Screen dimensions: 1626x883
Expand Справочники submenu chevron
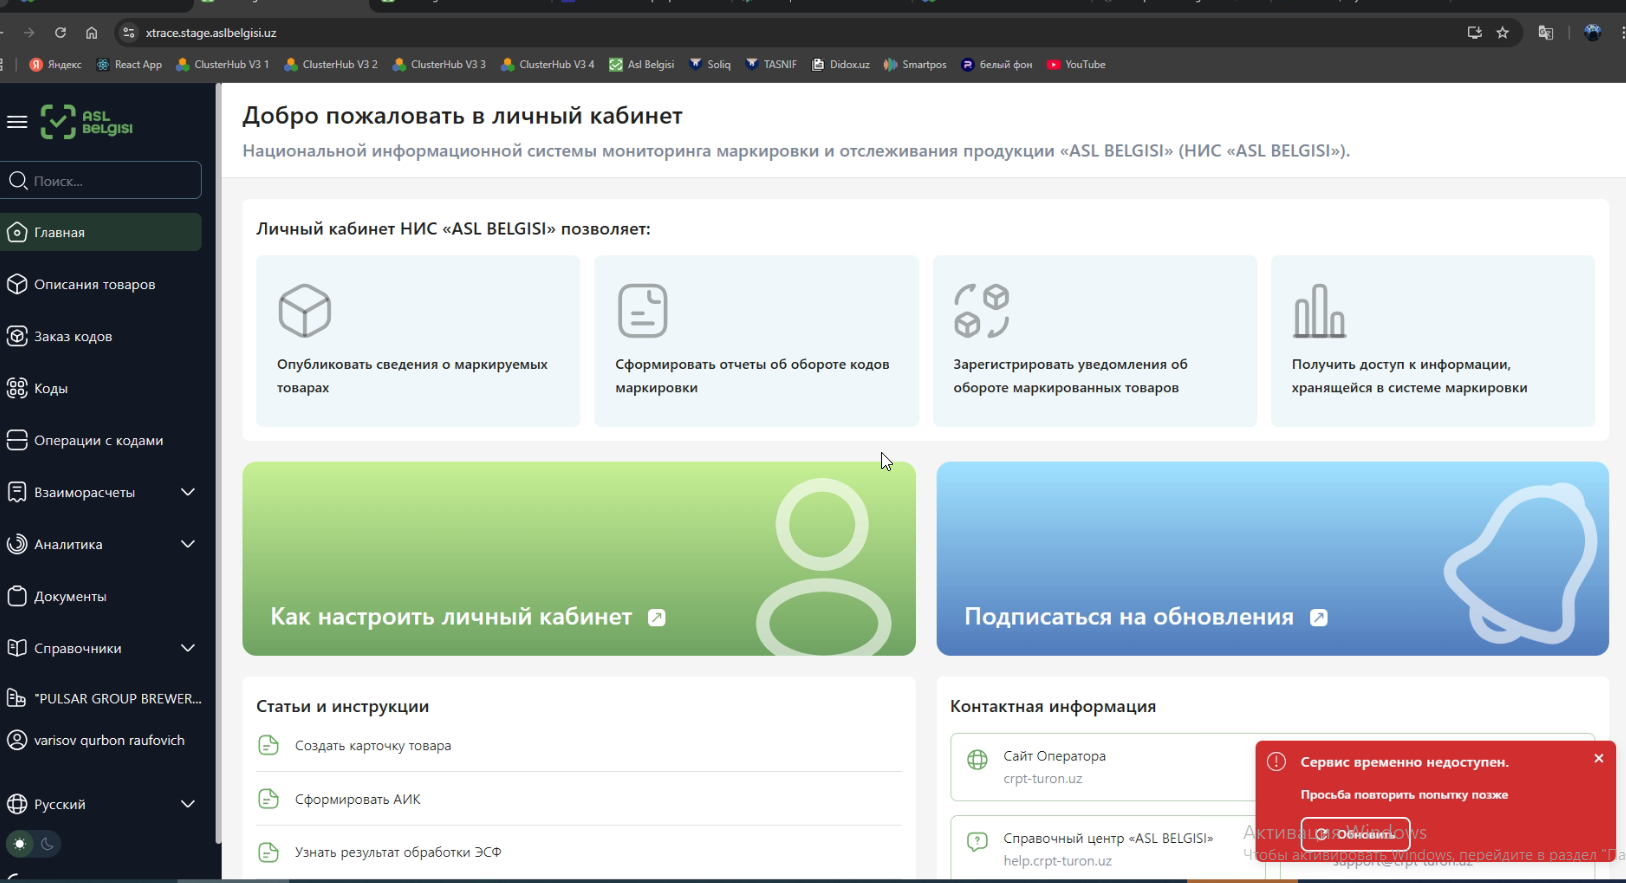(188, 648)
